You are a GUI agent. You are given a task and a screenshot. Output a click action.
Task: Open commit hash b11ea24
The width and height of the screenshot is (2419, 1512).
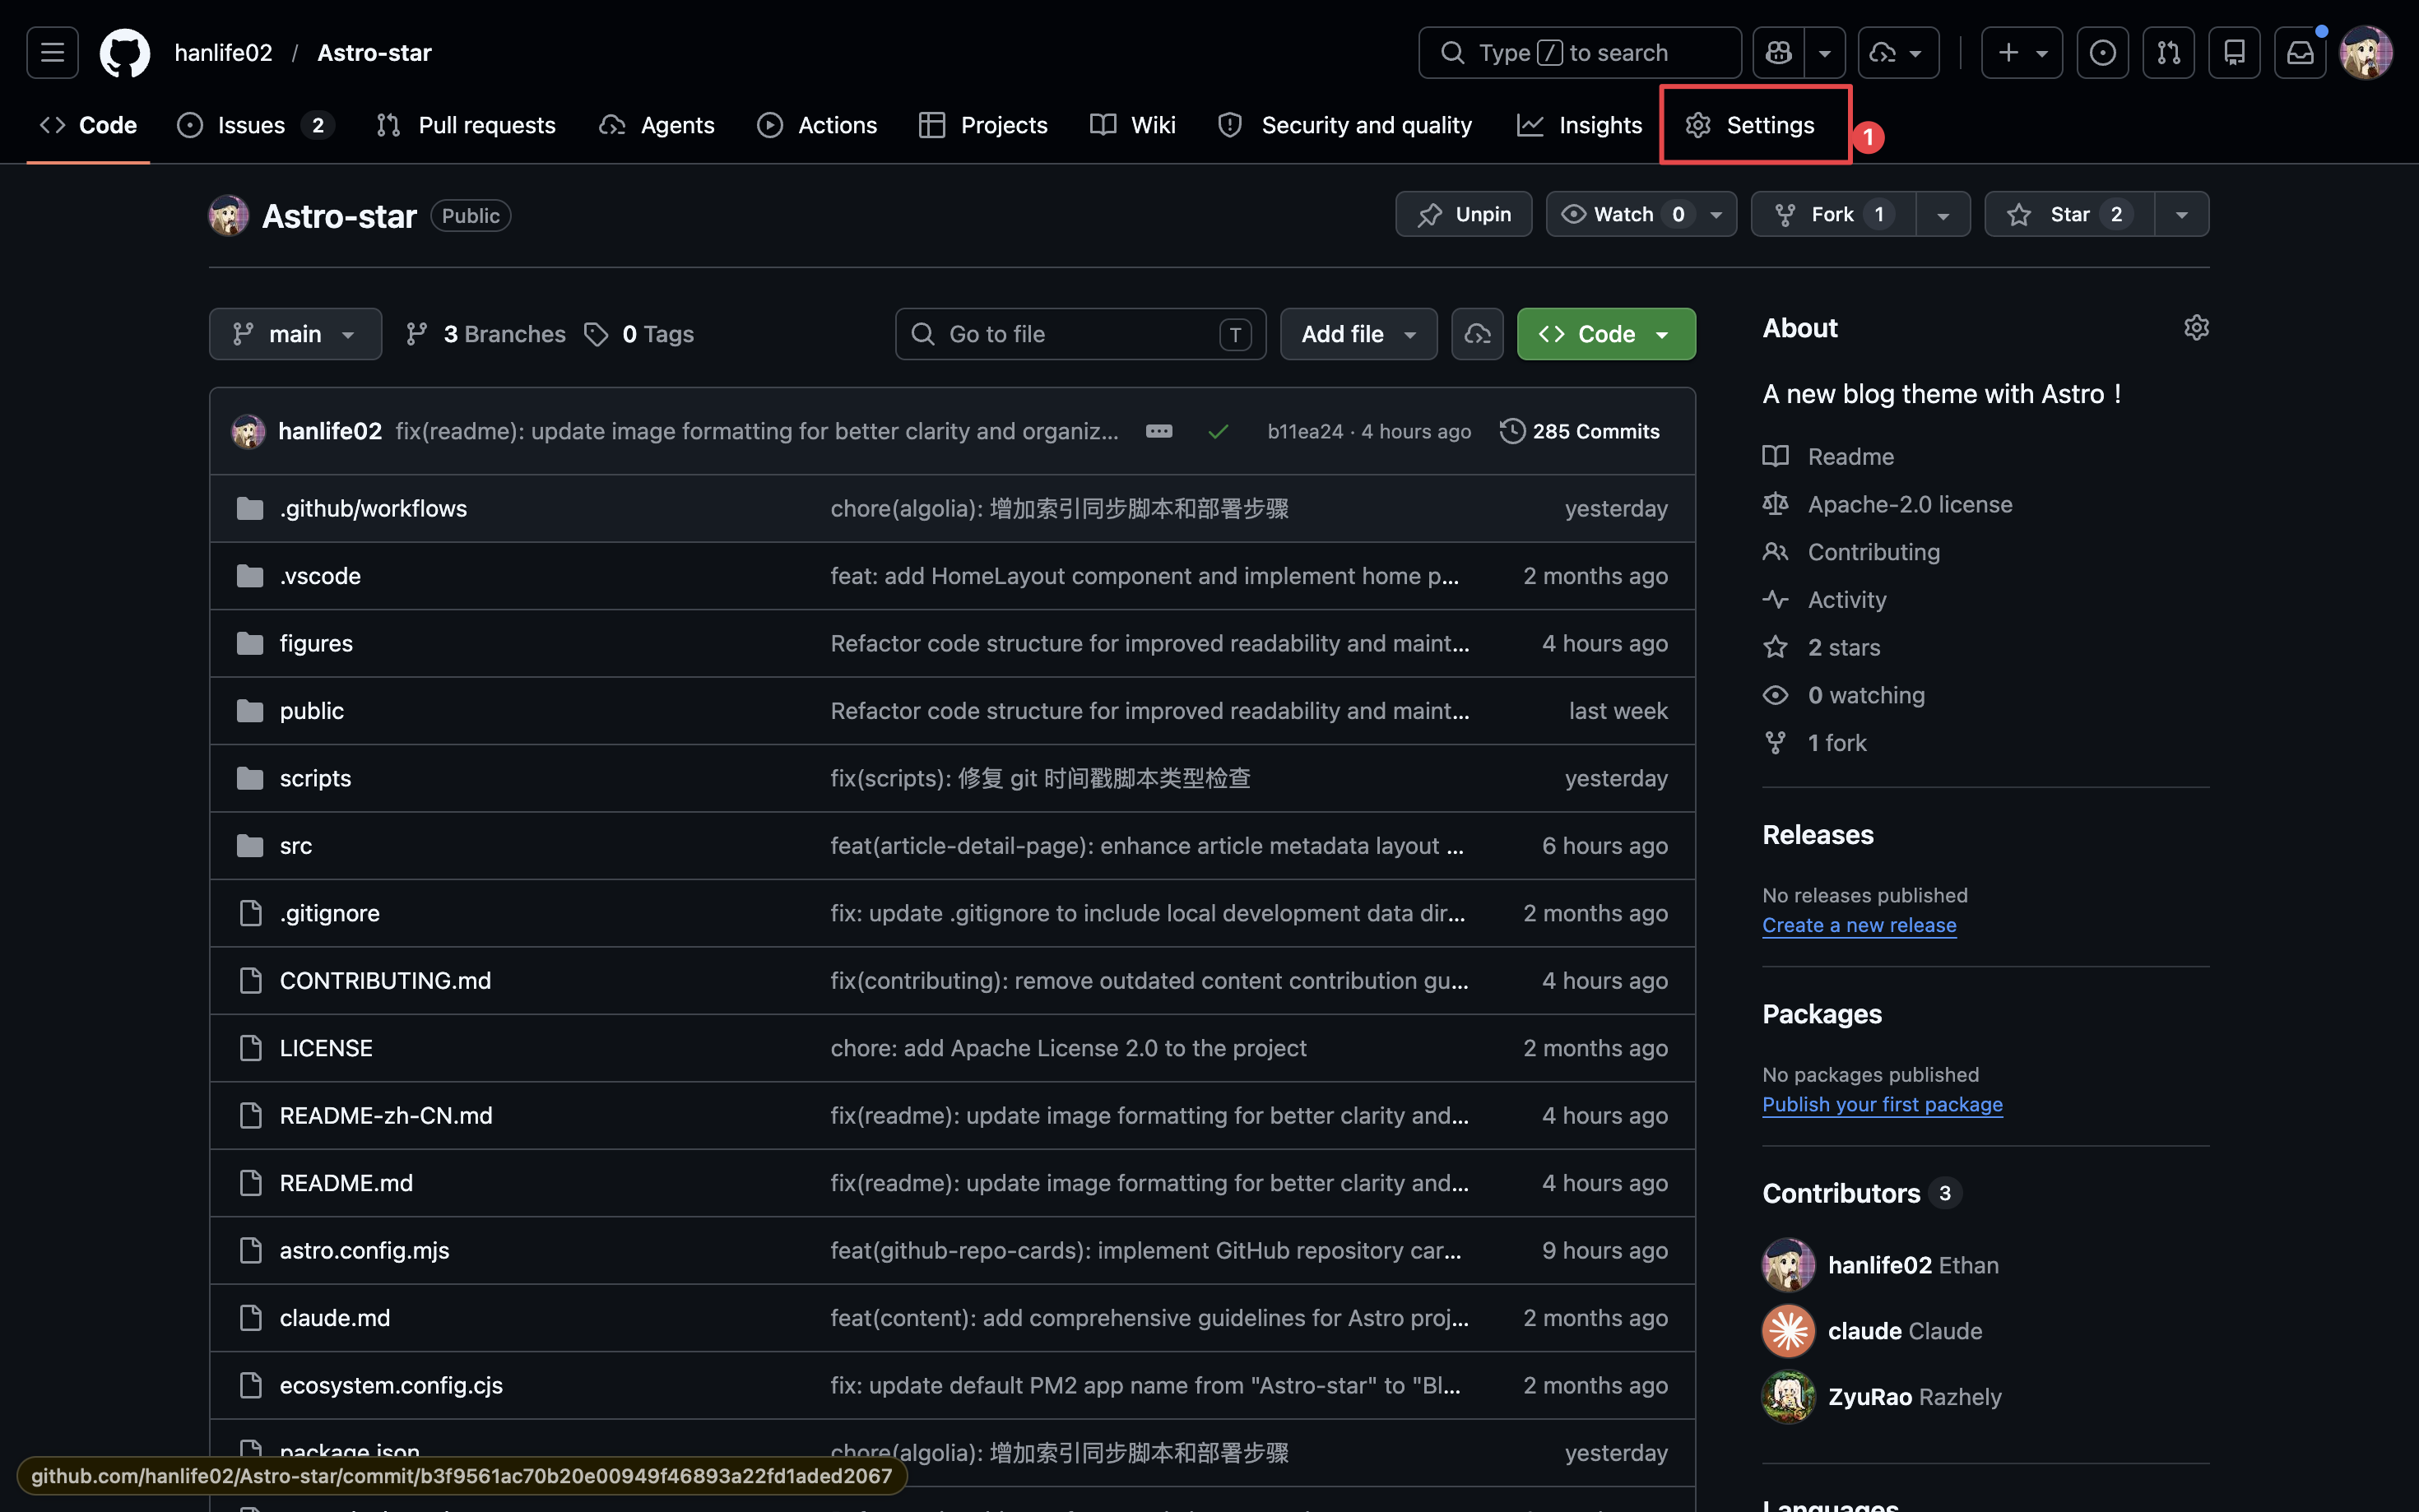tap(1304, 431)
